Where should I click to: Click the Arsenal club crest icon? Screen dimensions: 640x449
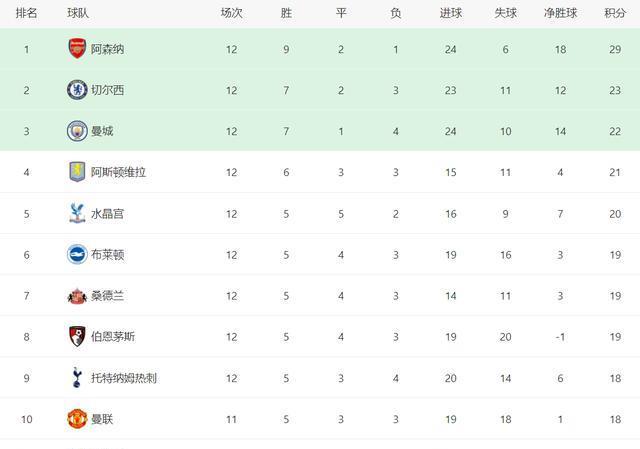[77, 49]
